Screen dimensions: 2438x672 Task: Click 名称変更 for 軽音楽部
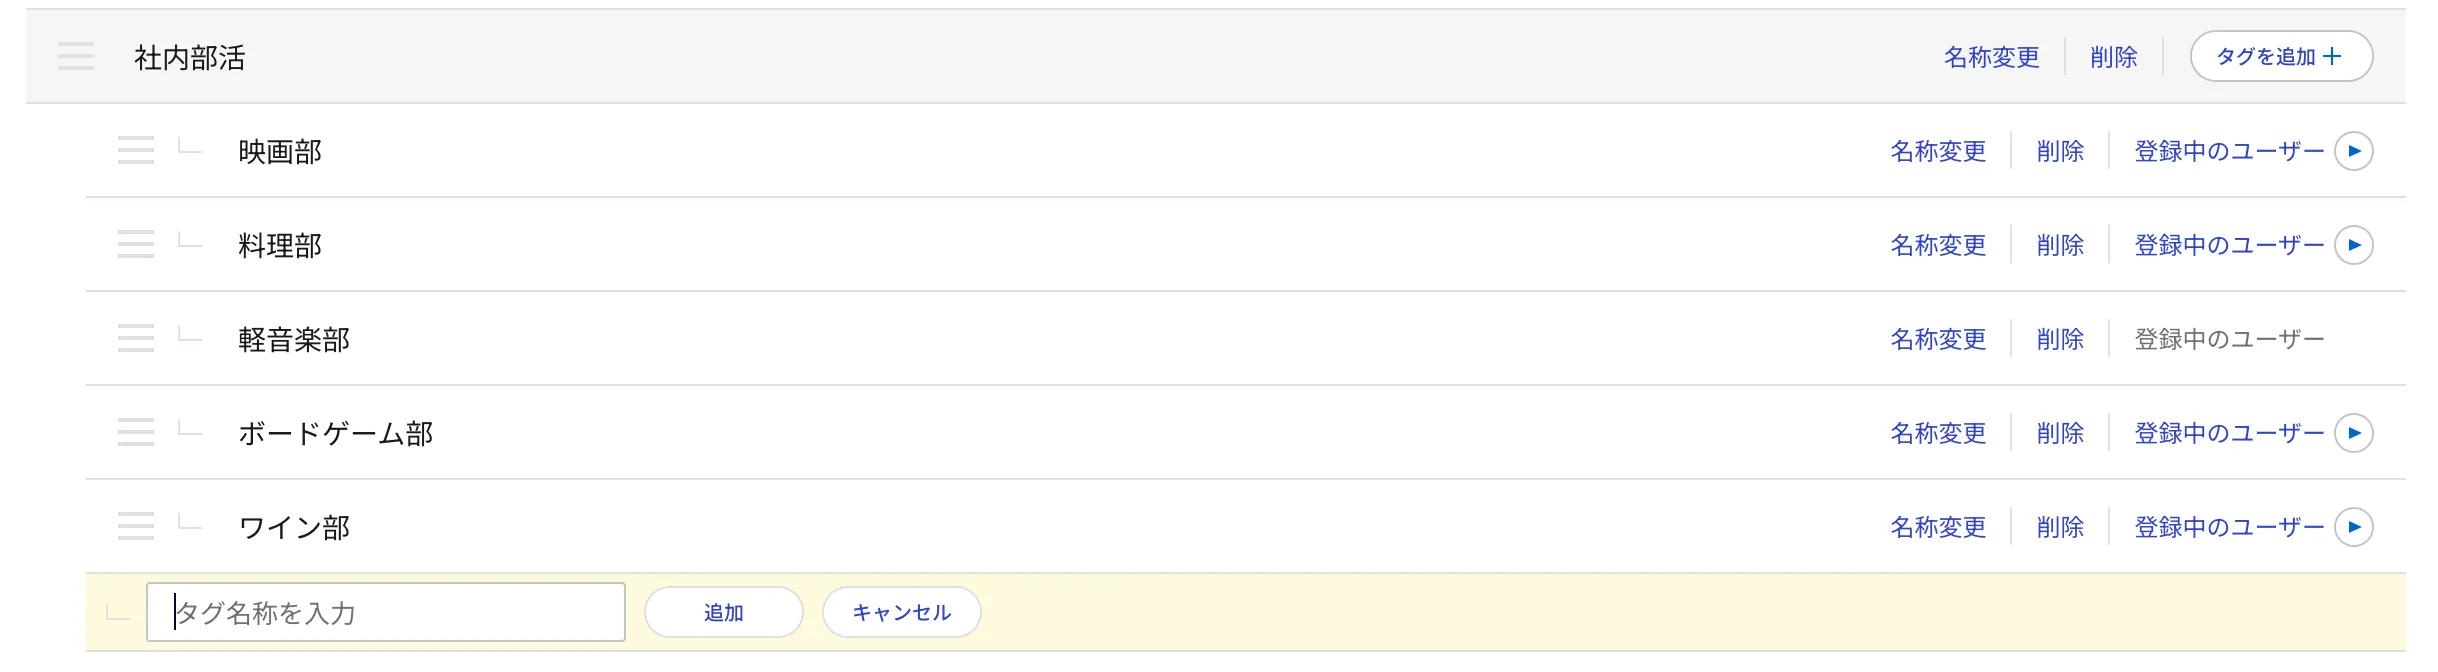(1938, 339)
